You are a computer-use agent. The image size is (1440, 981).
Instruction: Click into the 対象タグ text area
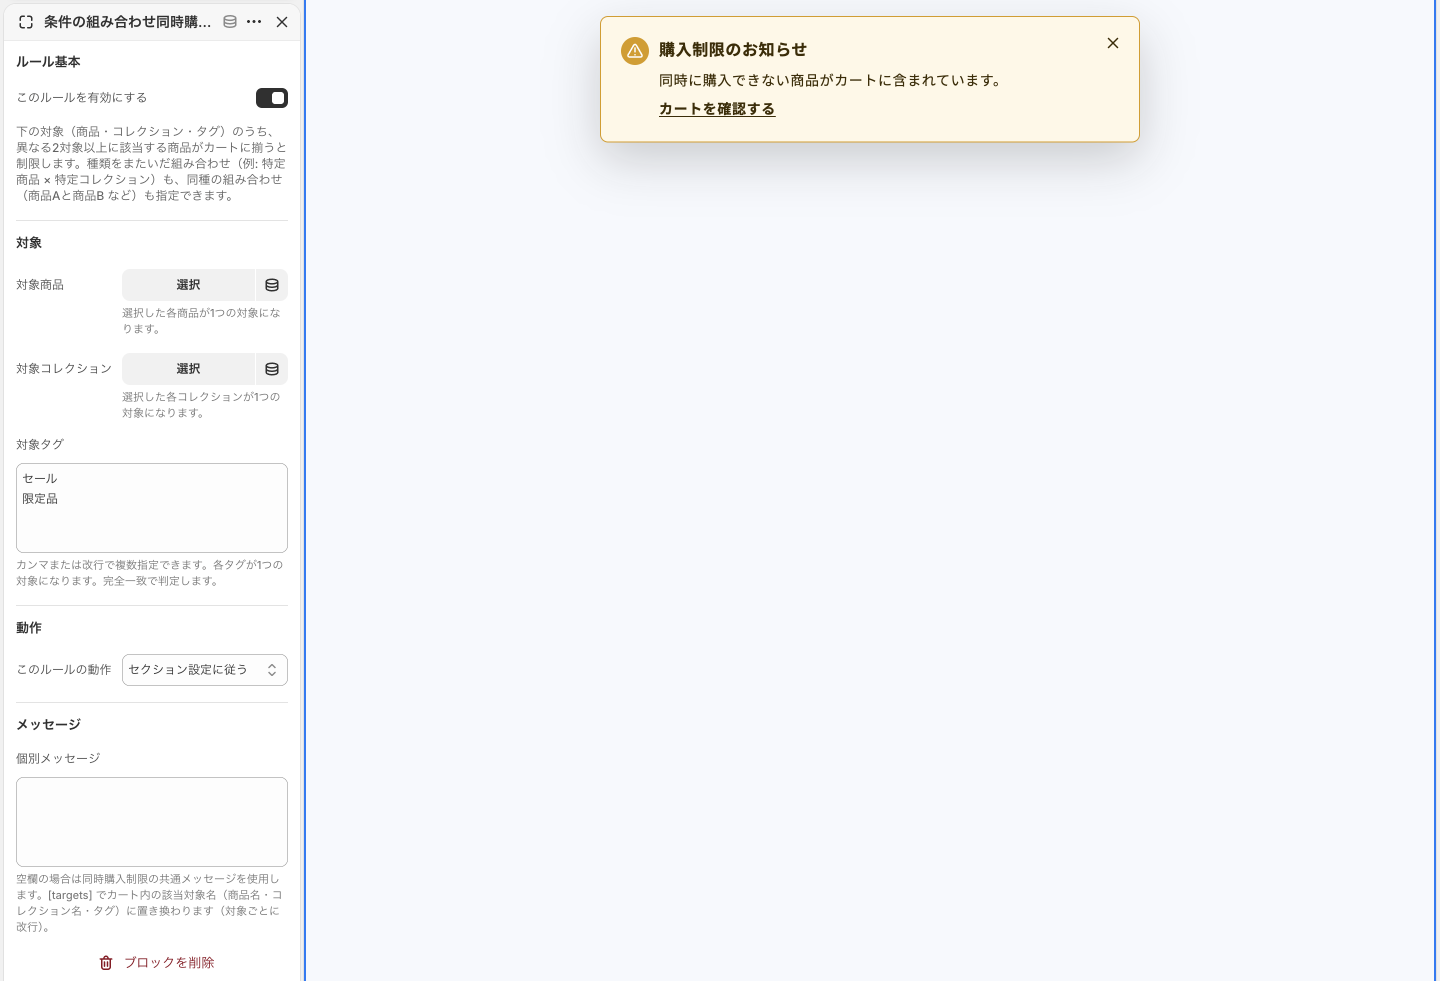tap(152, 508)
